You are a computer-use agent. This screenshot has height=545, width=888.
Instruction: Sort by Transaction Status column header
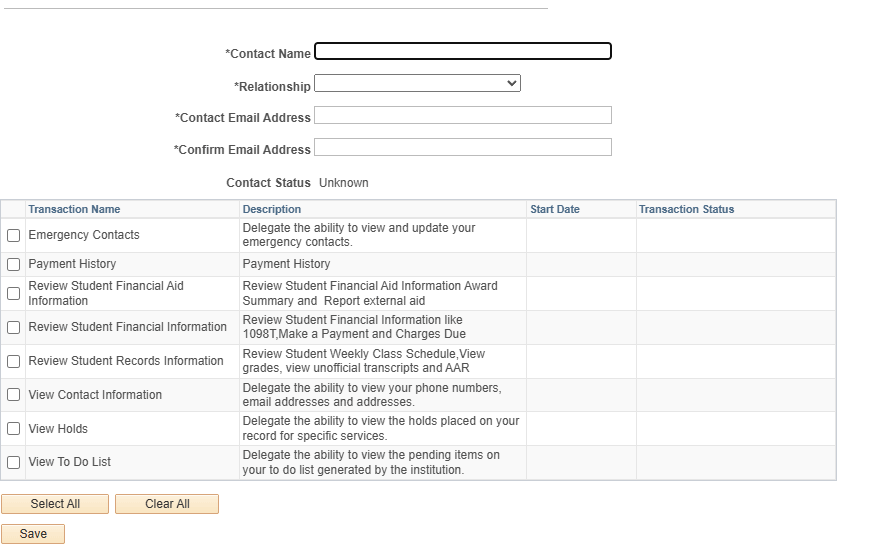coord(686,209)
